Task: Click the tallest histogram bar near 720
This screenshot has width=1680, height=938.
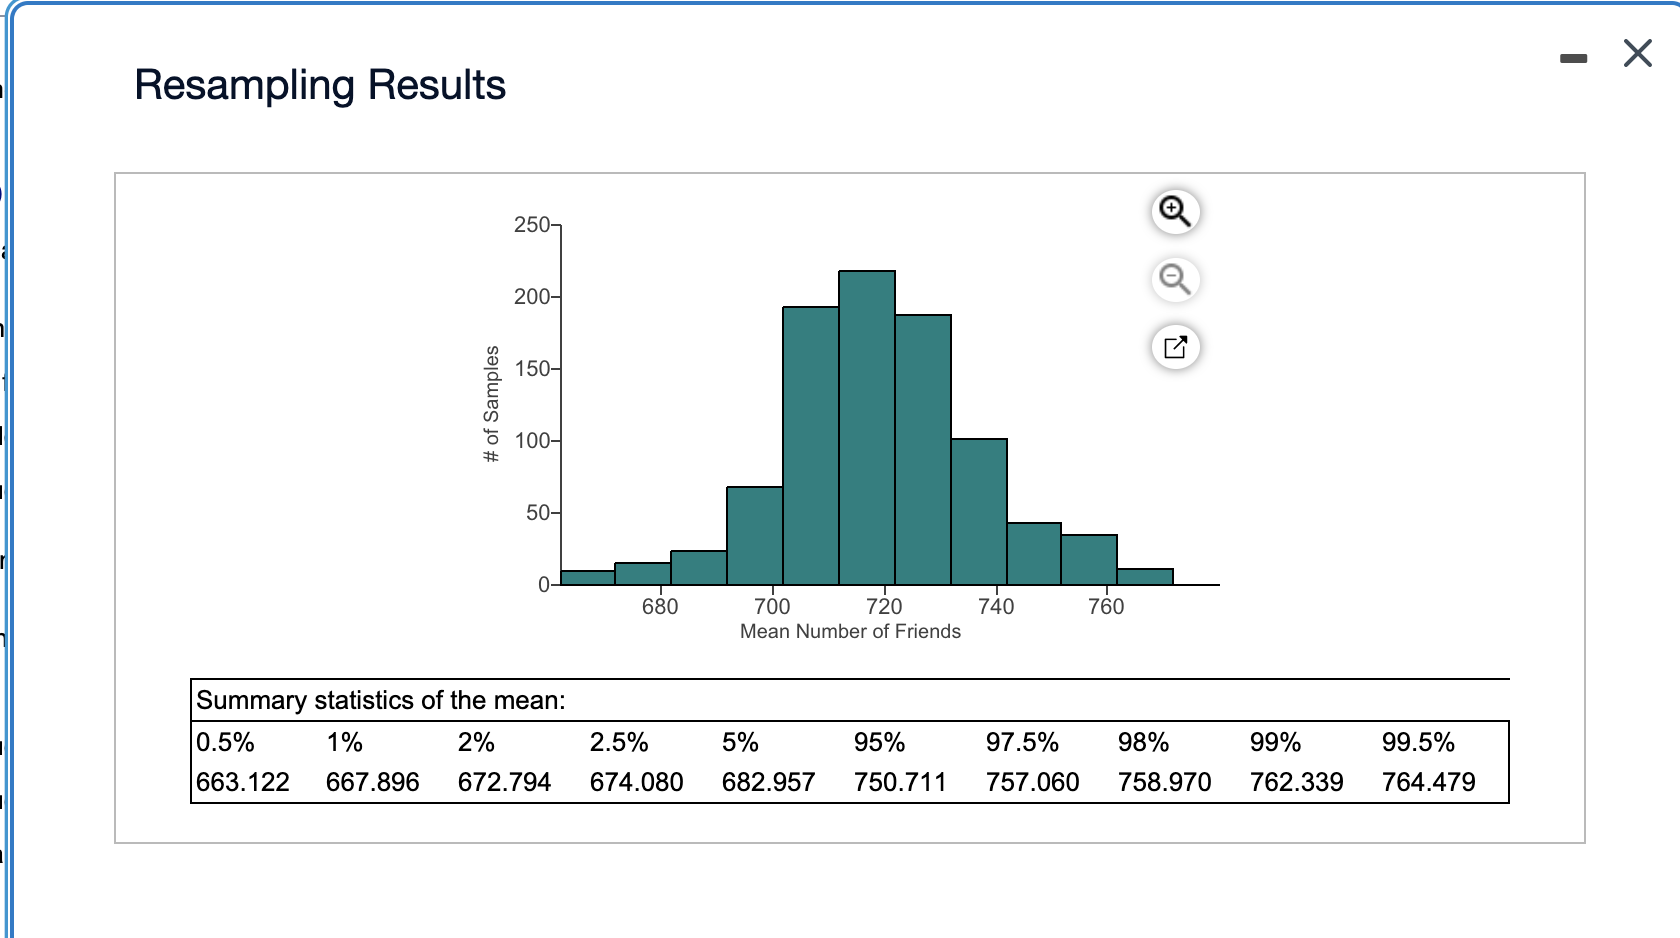Action: pos(867,427)
